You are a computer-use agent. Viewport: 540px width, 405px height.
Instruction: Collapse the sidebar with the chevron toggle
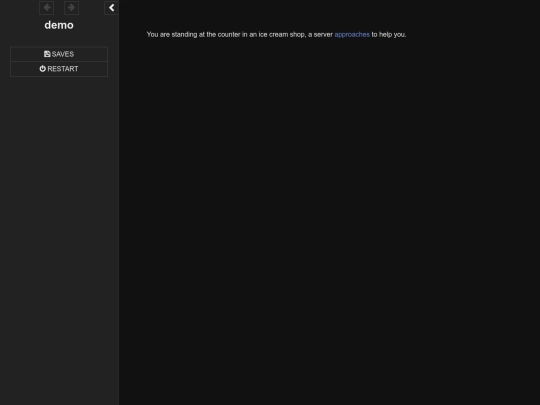112,8
